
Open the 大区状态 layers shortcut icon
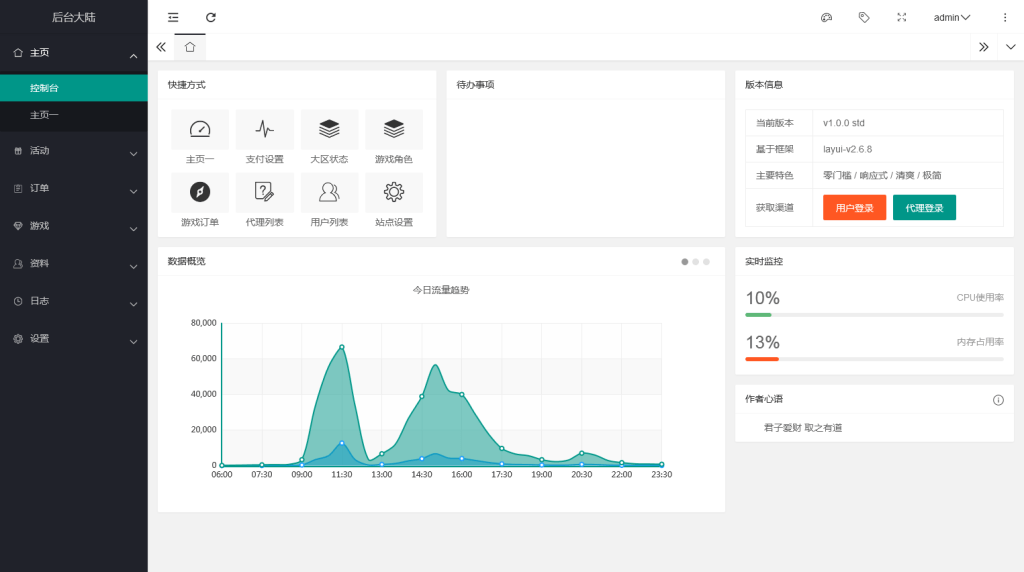329,129
